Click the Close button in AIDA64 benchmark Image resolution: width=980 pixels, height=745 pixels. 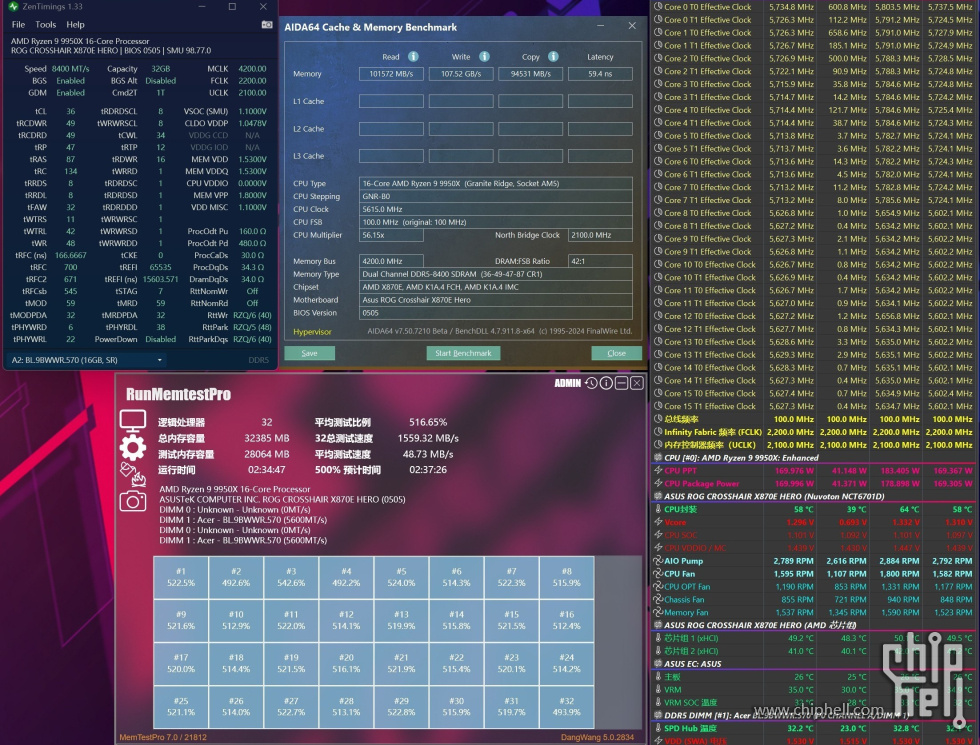coord(616,353)
